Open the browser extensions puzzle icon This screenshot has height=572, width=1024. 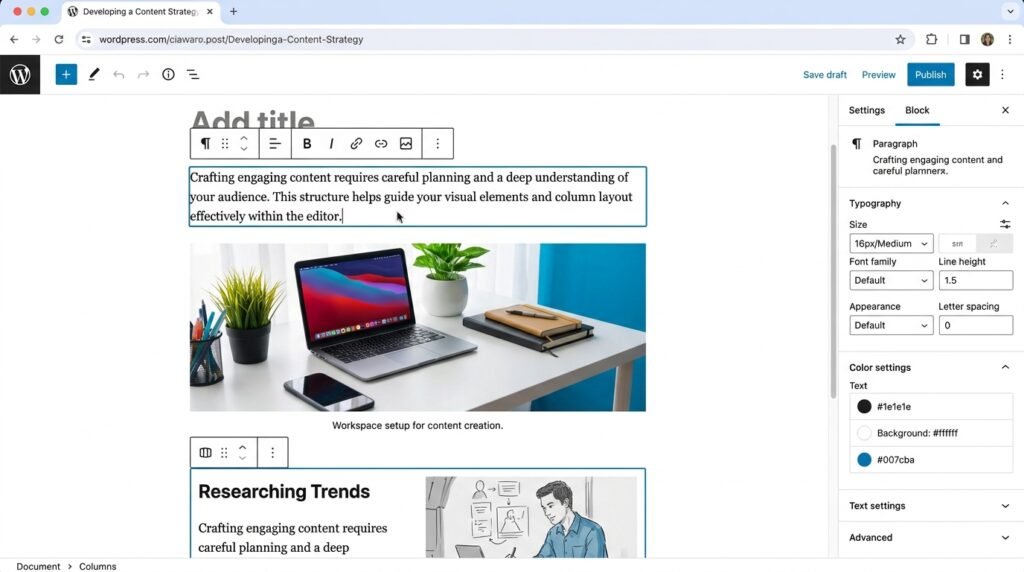coord(931,39)
